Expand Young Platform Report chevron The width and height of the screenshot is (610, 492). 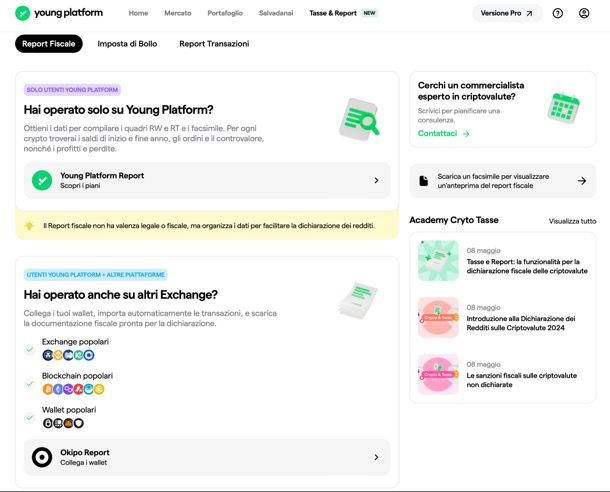pos(376,180)
